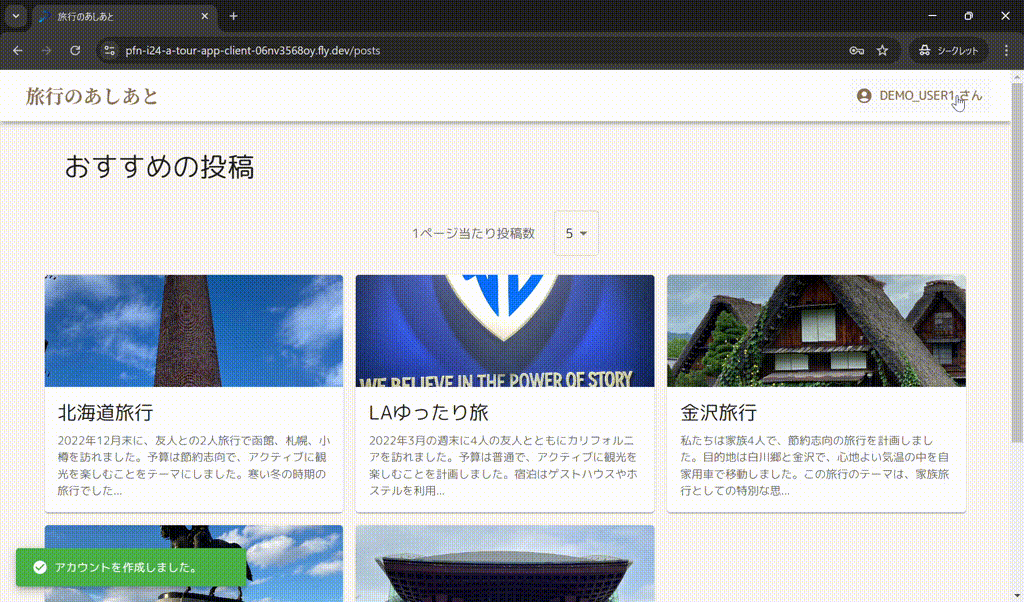Open the posts-per-page dropdown showing 5
The width and height of the screenshot is (1024, 602).
(x=576, y=233)
